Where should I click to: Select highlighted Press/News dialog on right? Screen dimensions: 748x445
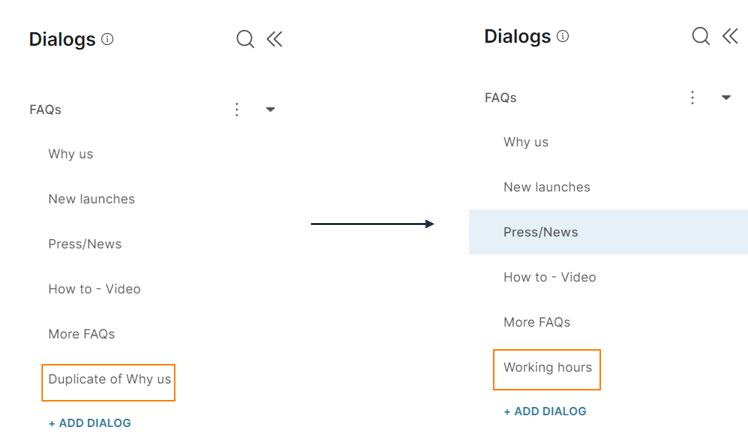tap(608, 232)
